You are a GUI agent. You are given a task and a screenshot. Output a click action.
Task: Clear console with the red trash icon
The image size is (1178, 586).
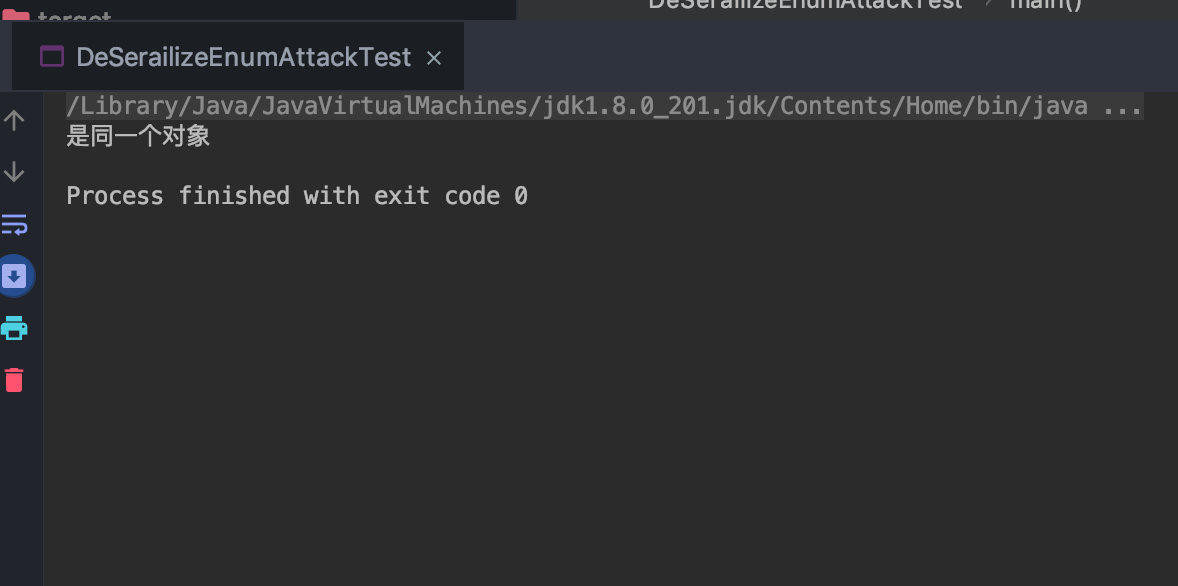(x=14, y=379)
